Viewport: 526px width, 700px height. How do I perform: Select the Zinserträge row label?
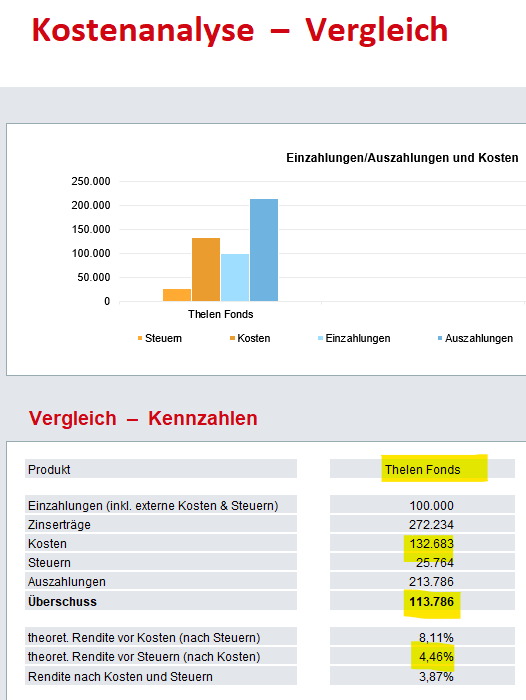tap(59, 525)
